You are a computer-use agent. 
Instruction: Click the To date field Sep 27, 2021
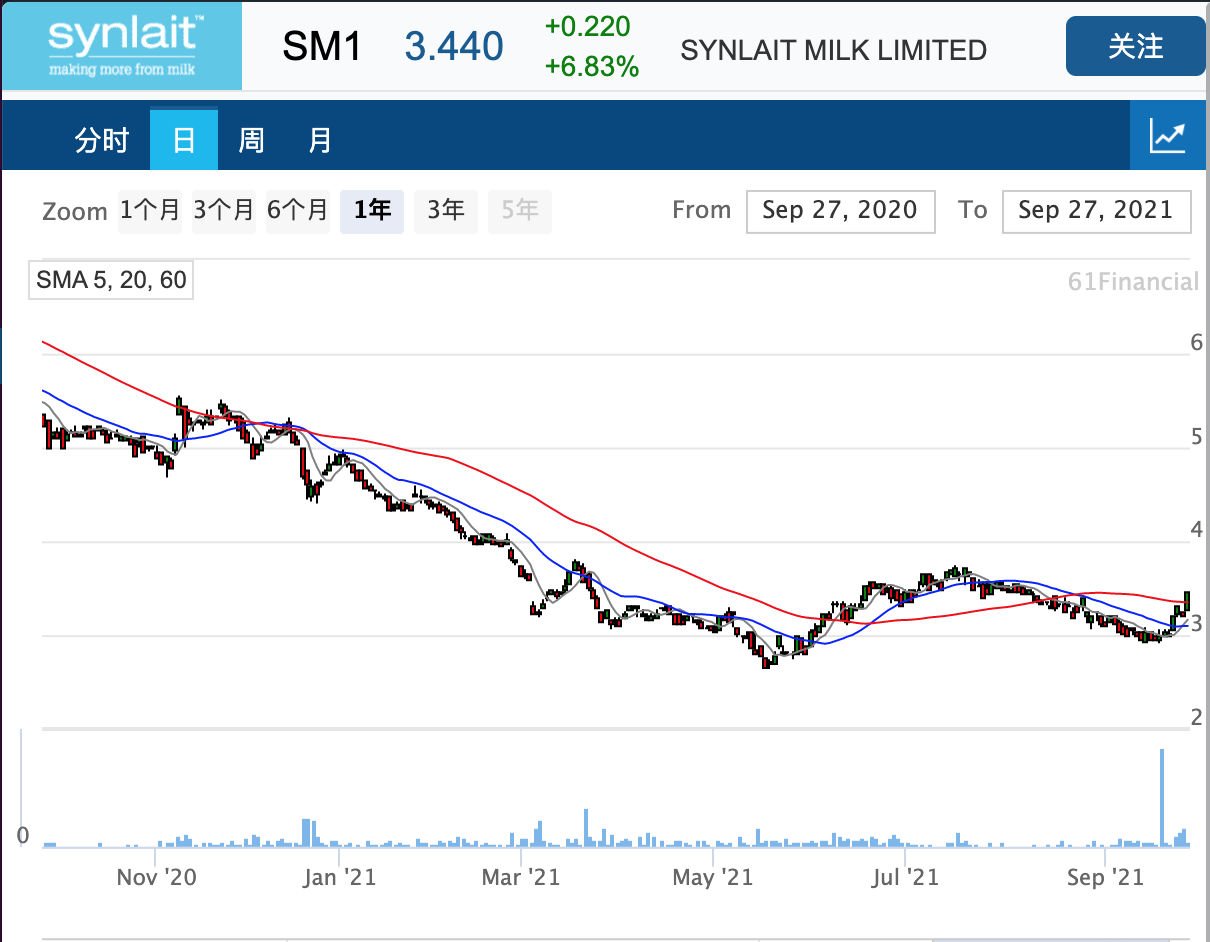[1096, 211]
